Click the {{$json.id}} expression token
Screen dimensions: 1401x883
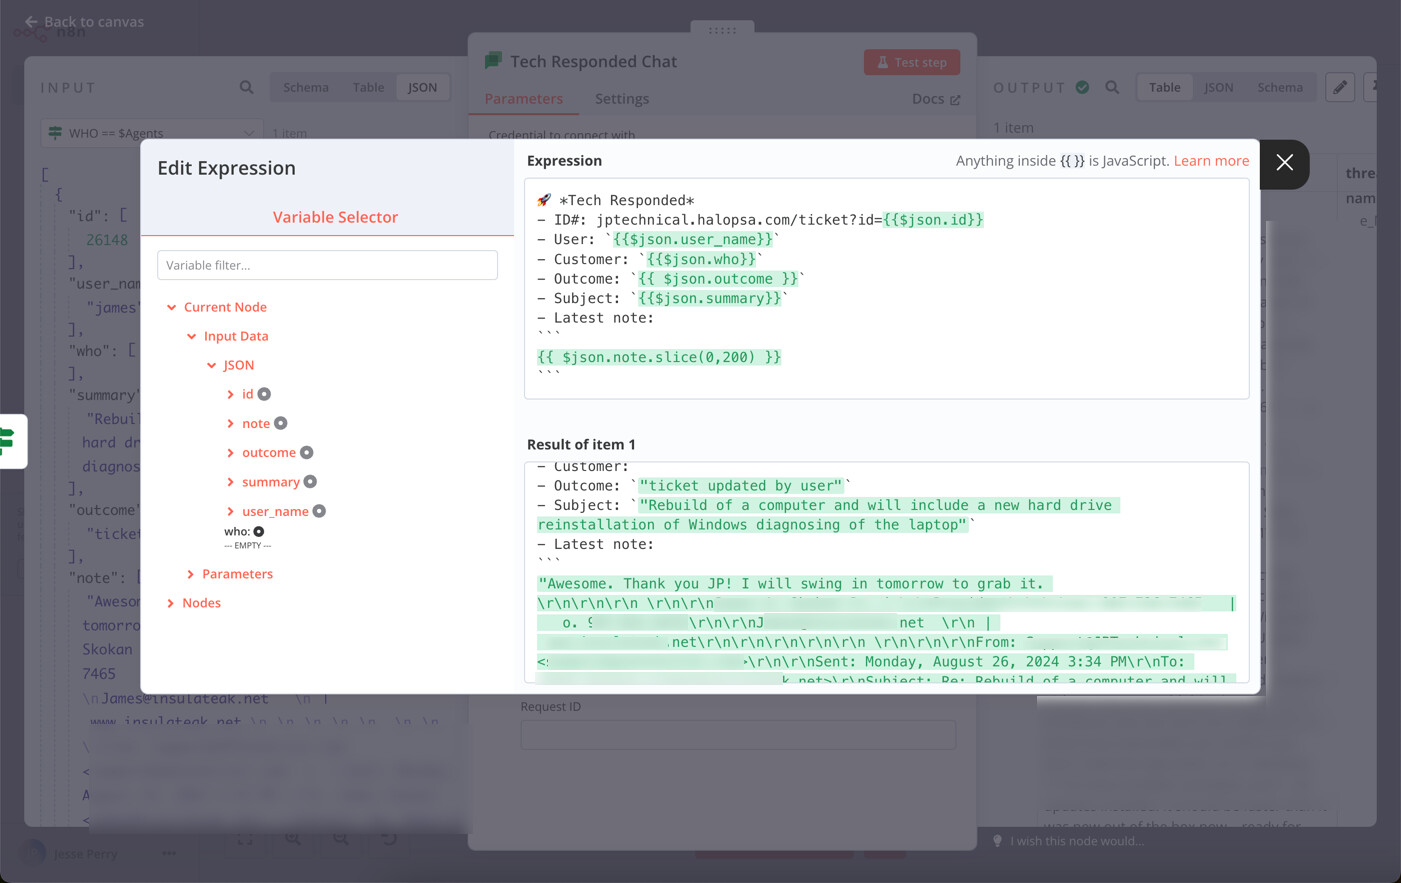coord(933,220)
